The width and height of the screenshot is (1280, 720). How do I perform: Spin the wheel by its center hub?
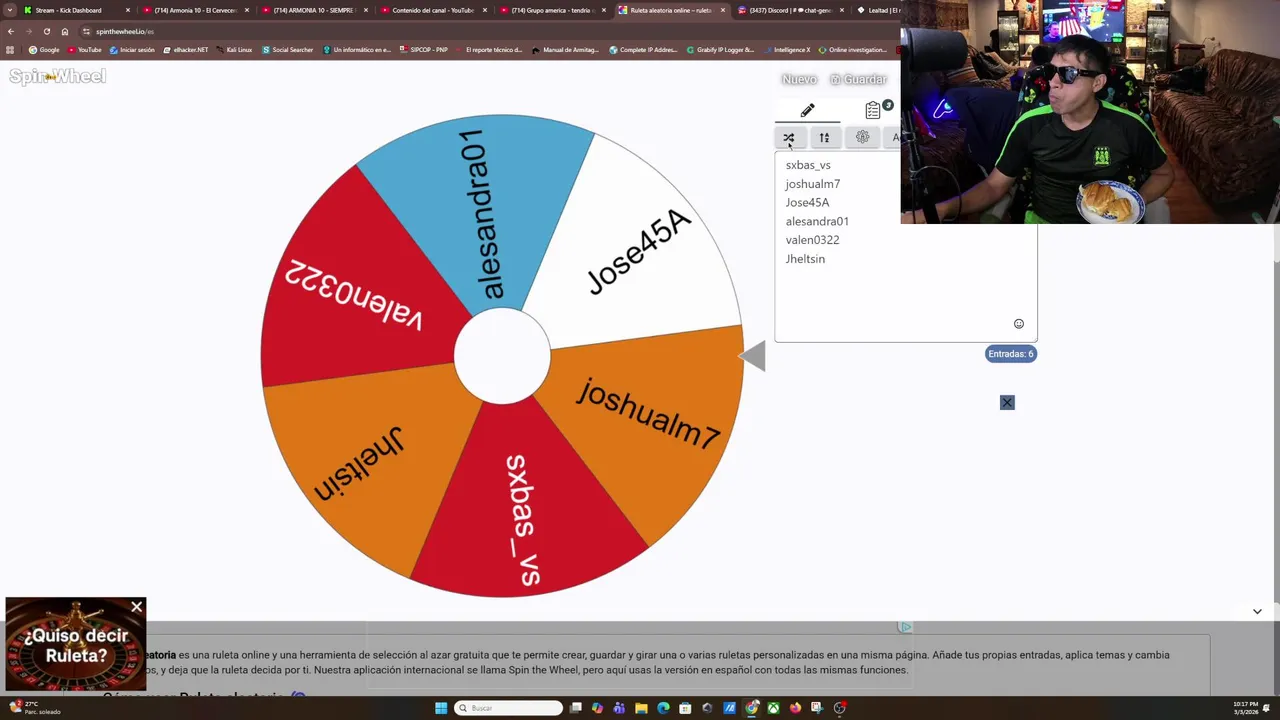(x=502, y=356)
